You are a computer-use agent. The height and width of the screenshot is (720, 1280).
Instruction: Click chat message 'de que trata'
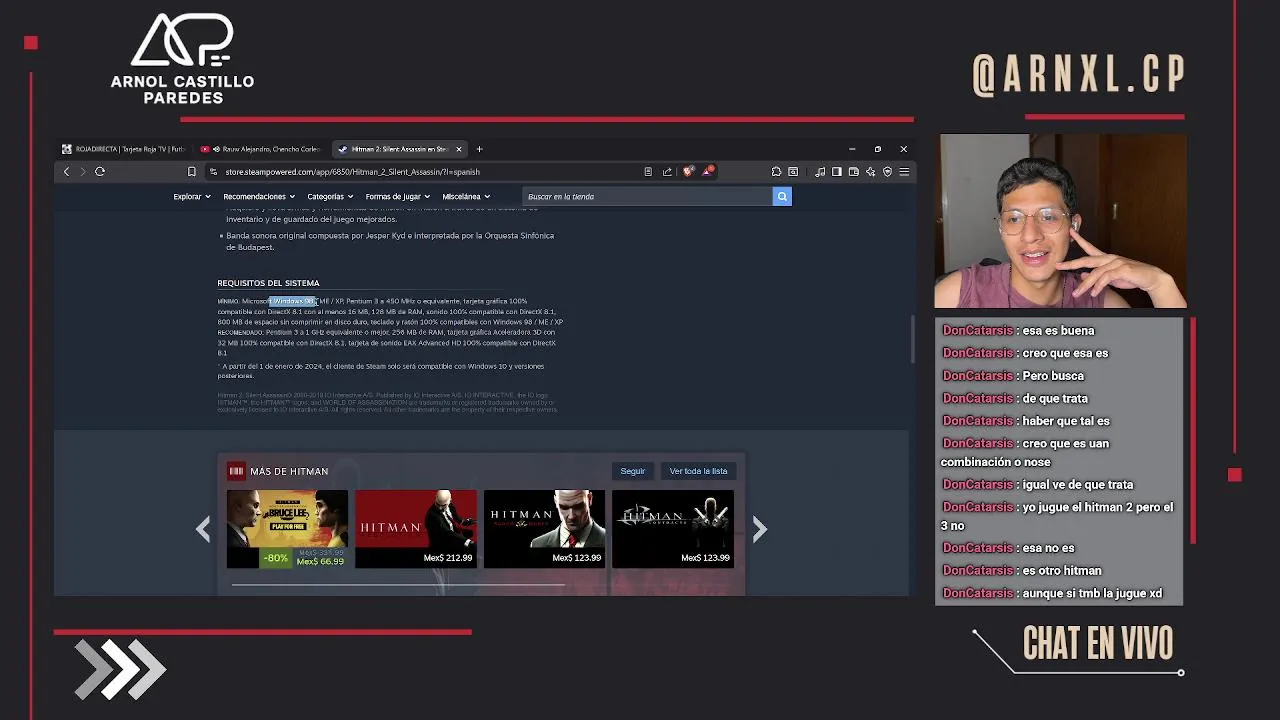(1054, 399)
